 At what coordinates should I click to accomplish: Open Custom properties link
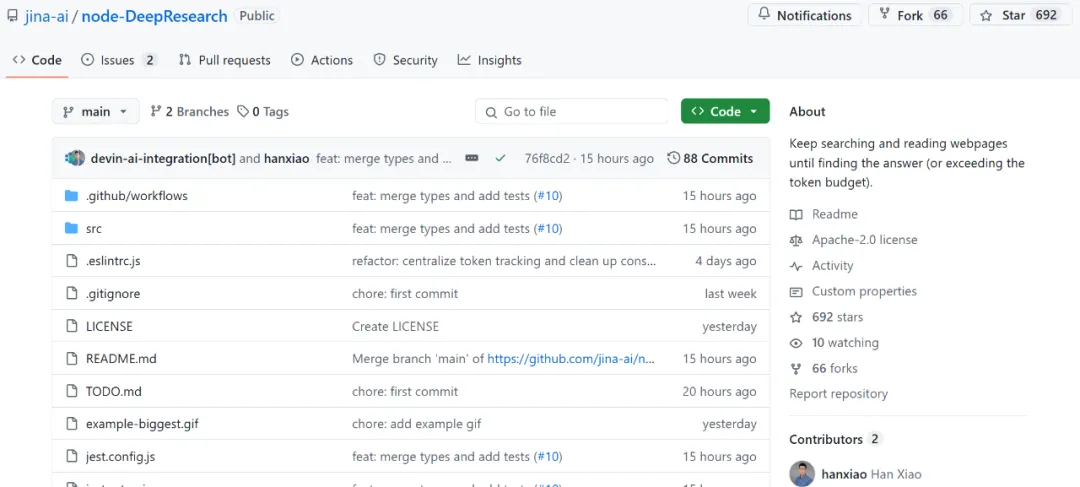tap(853, 291)
